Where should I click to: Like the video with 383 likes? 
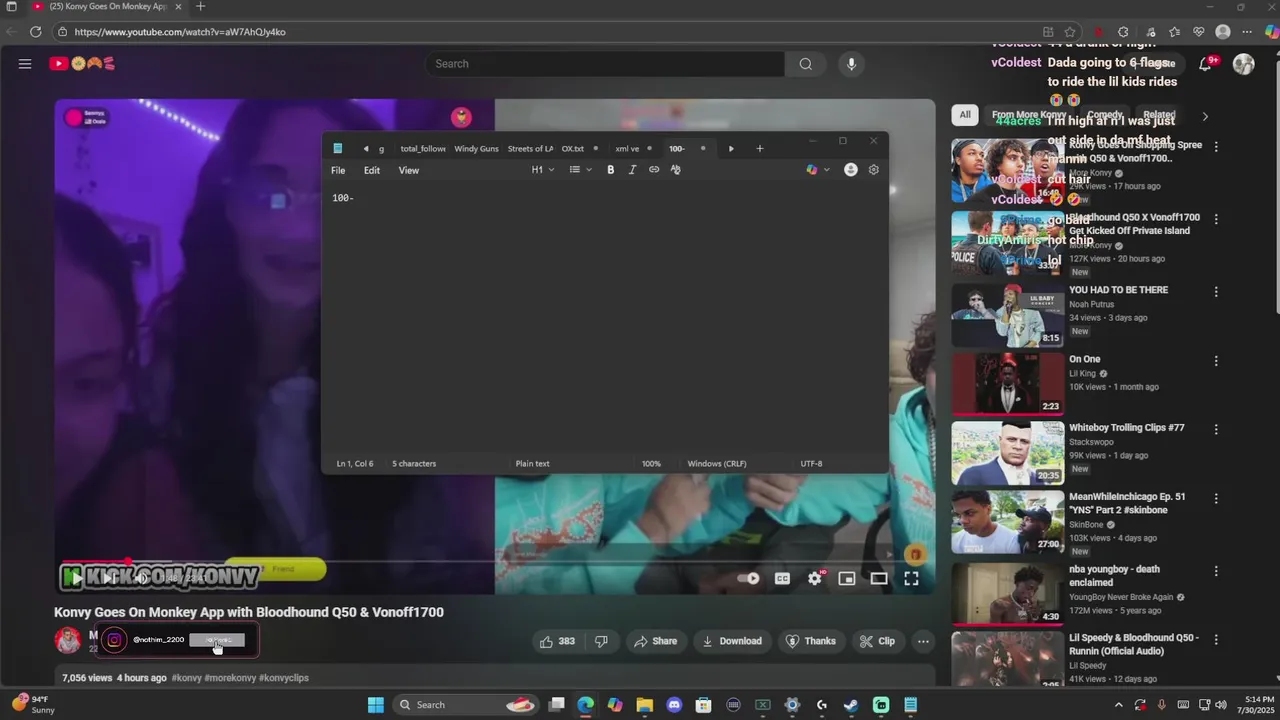pos(557,641)
